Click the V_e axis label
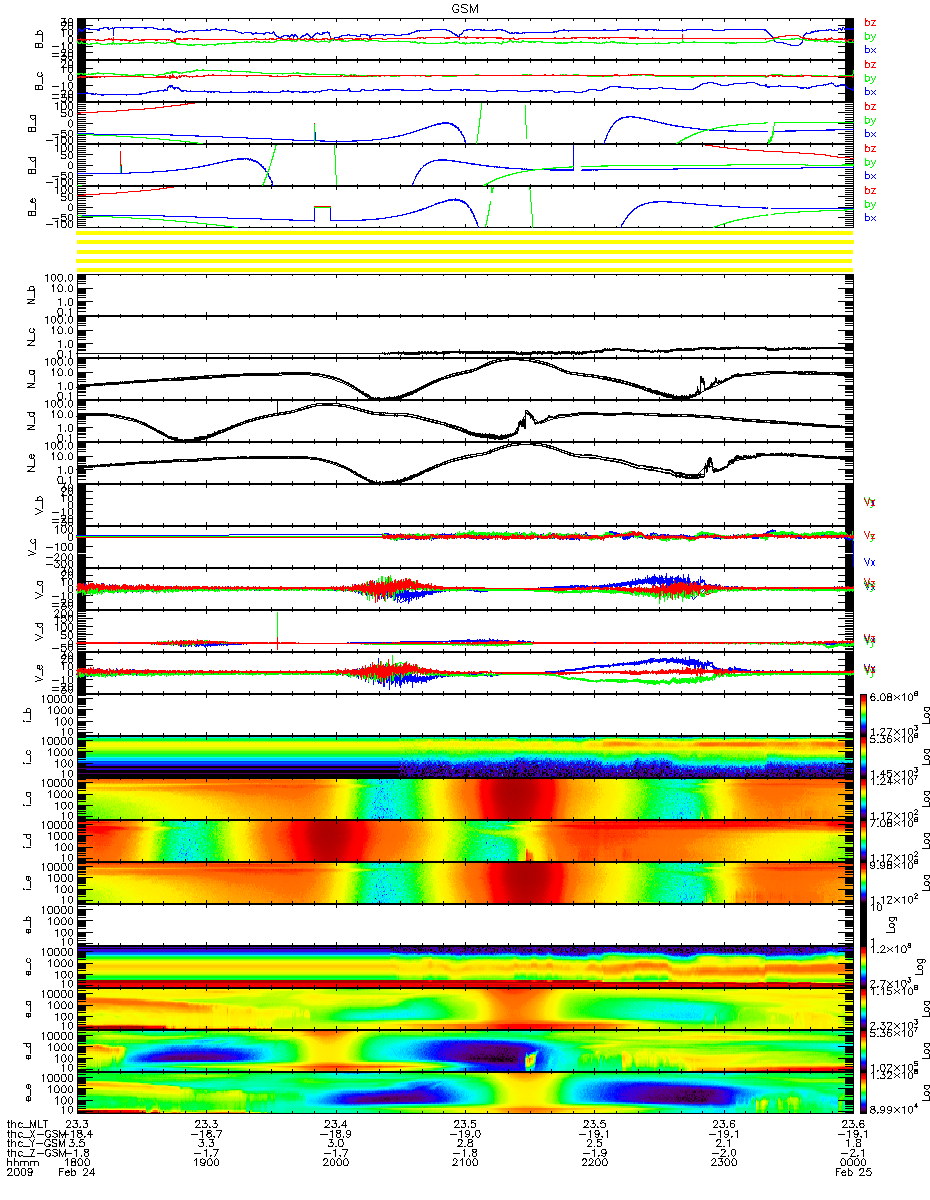Screen dimensions: 930x1200 tap(40, 672)
